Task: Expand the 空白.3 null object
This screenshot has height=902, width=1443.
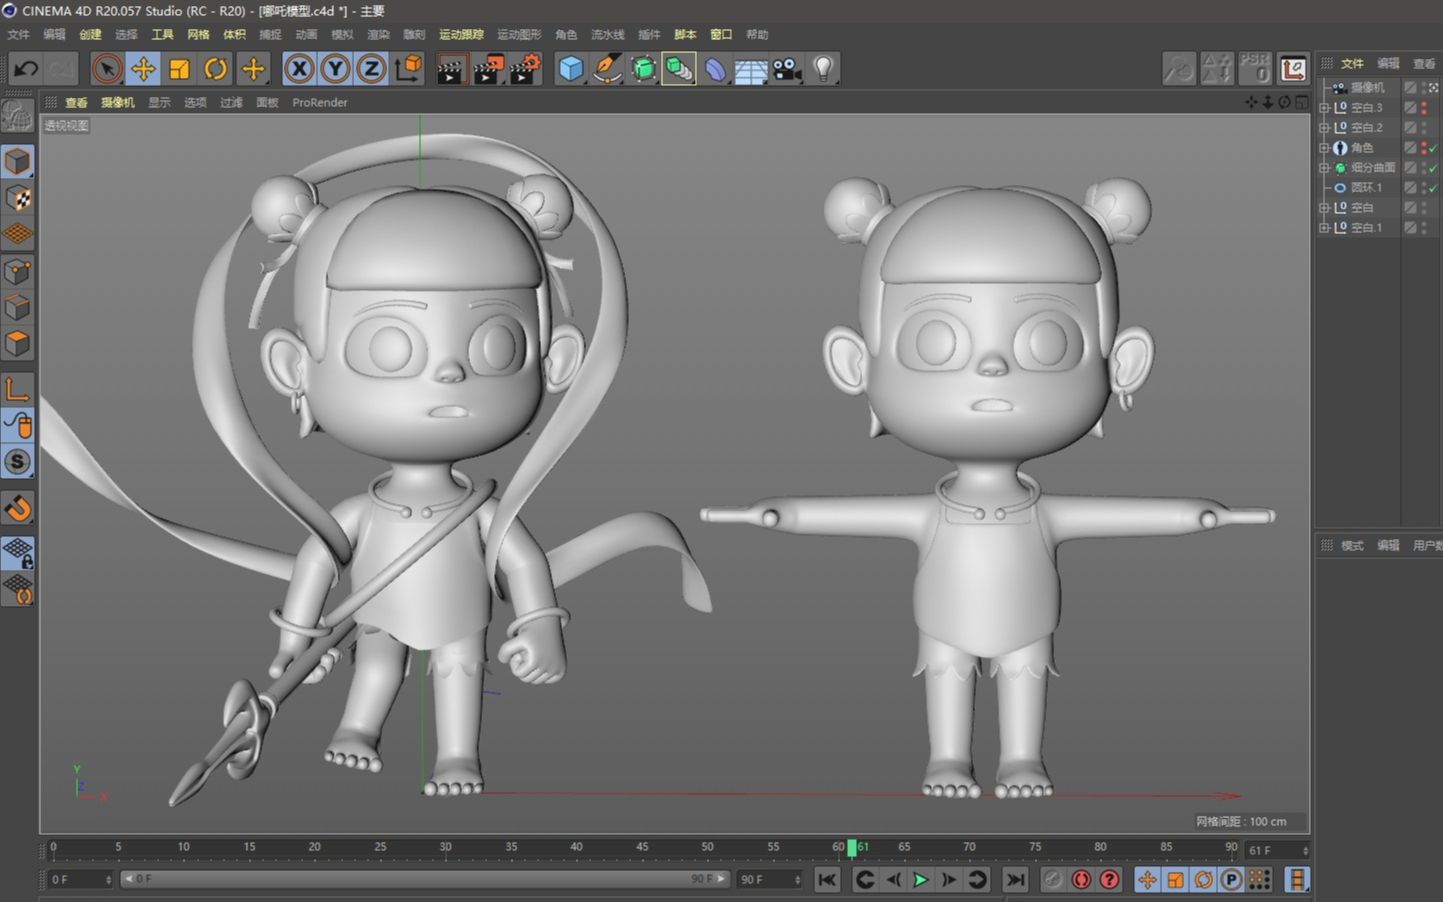Action: [1324, 107]
